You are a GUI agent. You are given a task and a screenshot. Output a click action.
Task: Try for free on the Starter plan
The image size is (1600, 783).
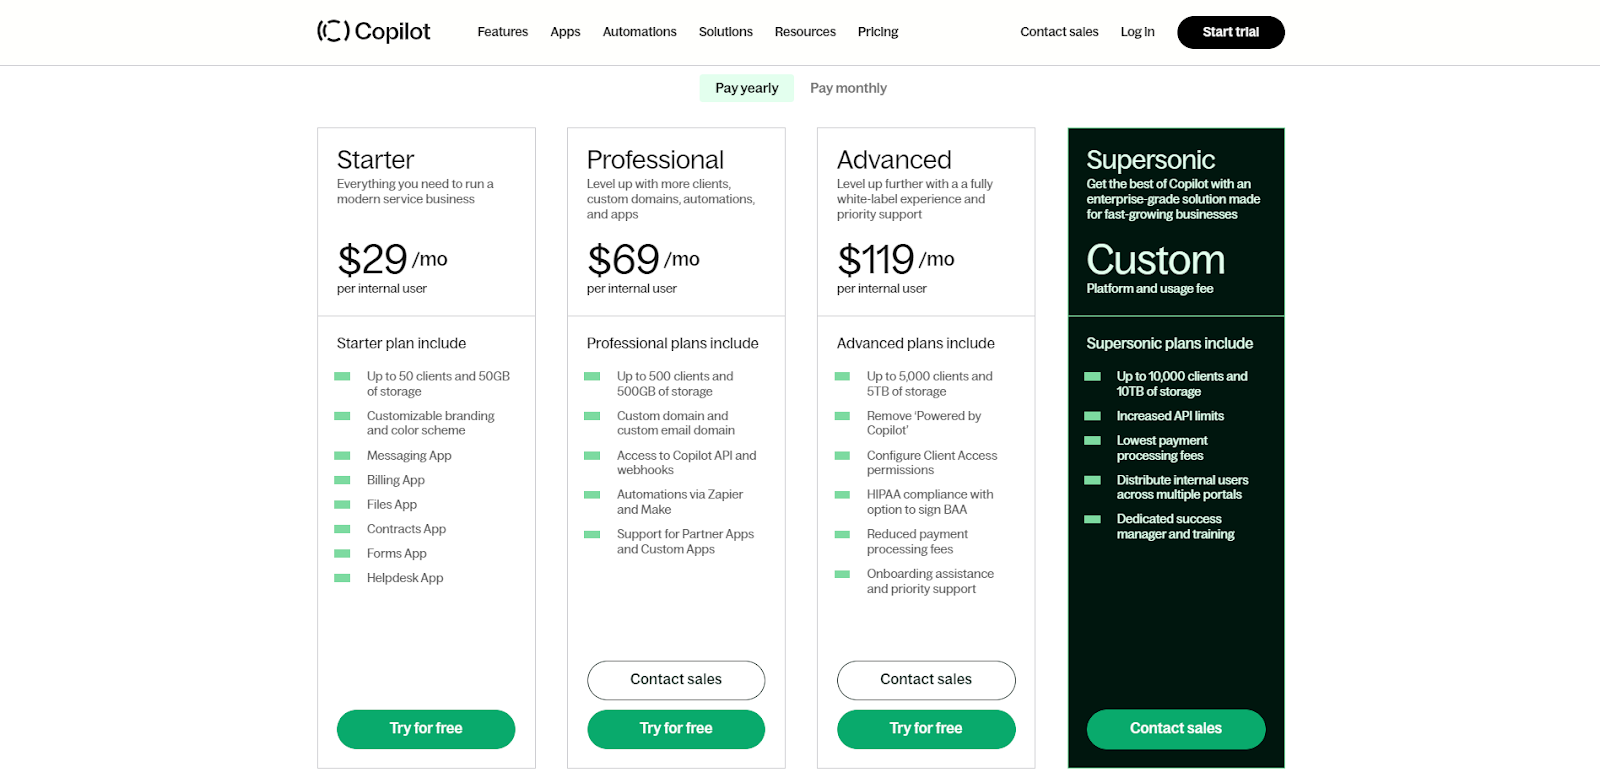tap(426, 729)
